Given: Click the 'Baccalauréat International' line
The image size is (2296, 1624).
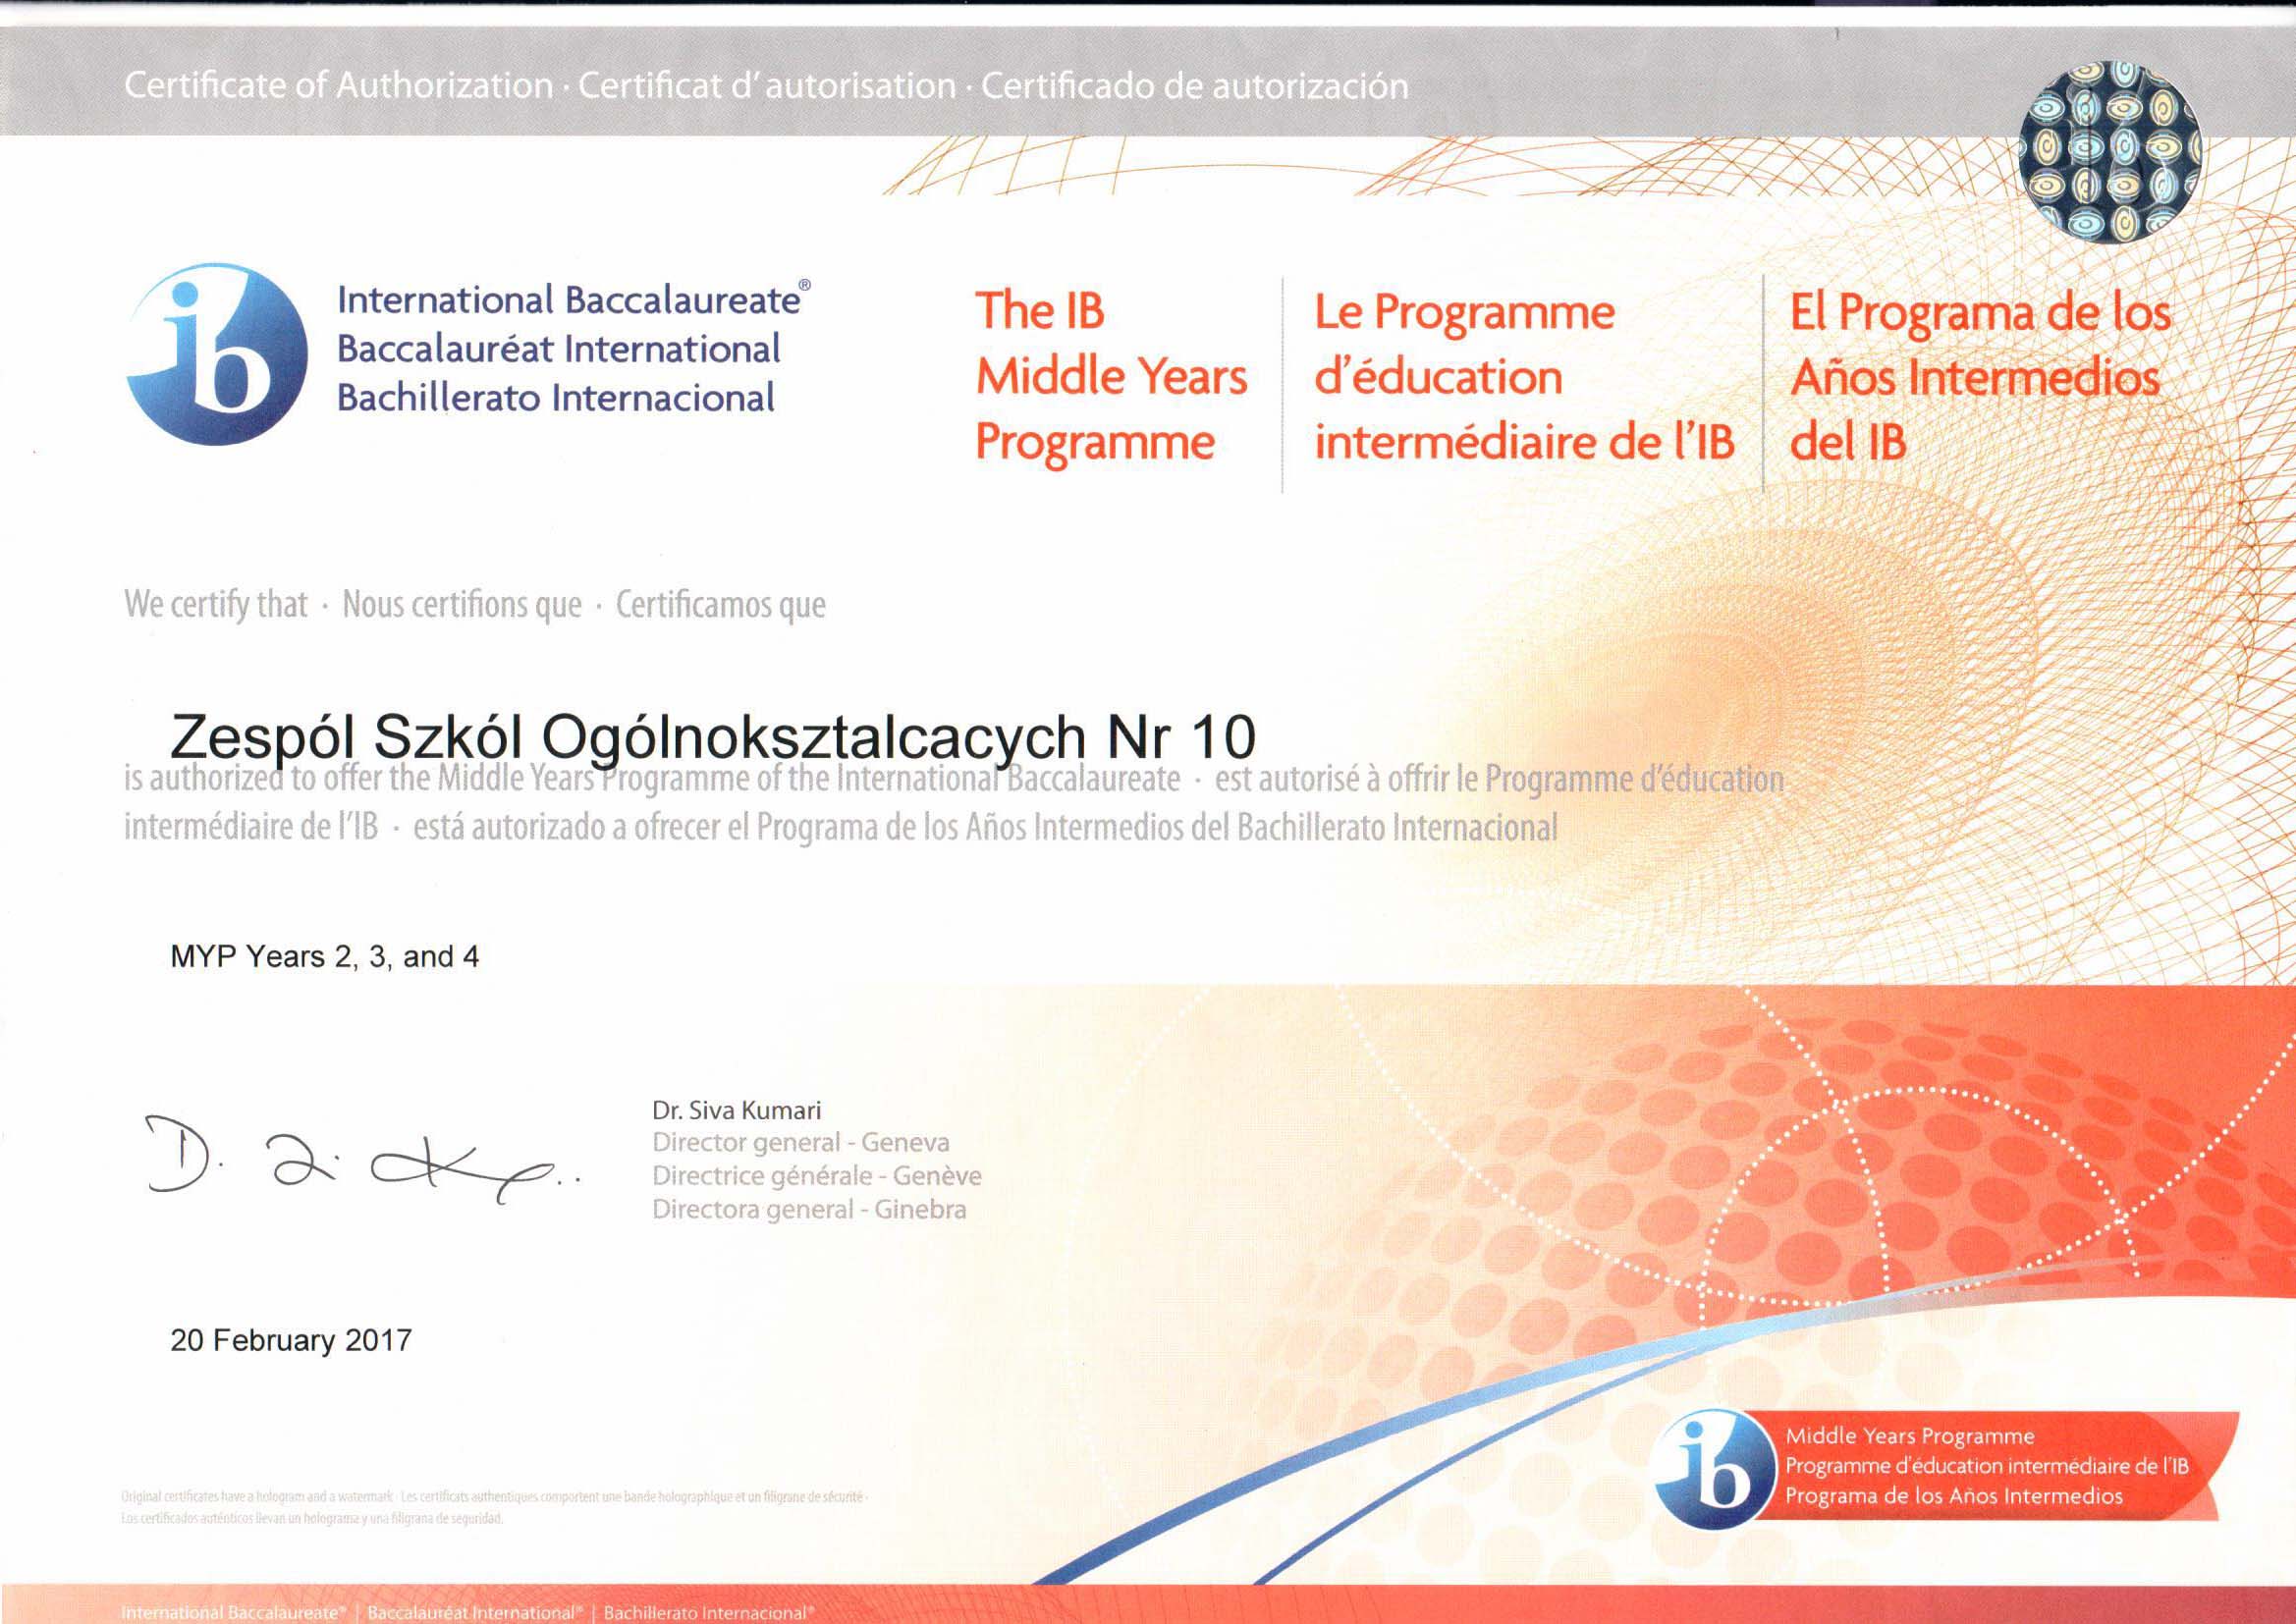Looking at the screenshot, I should click(x=558, y=348).
